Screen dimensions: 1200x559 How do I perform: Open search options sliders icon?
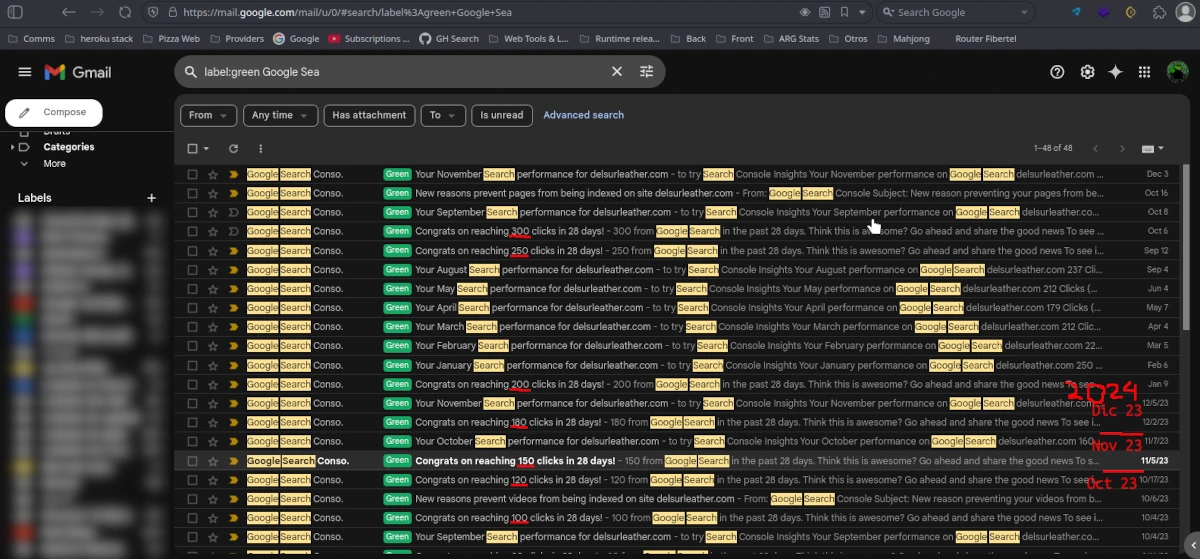tap(647, 72)
